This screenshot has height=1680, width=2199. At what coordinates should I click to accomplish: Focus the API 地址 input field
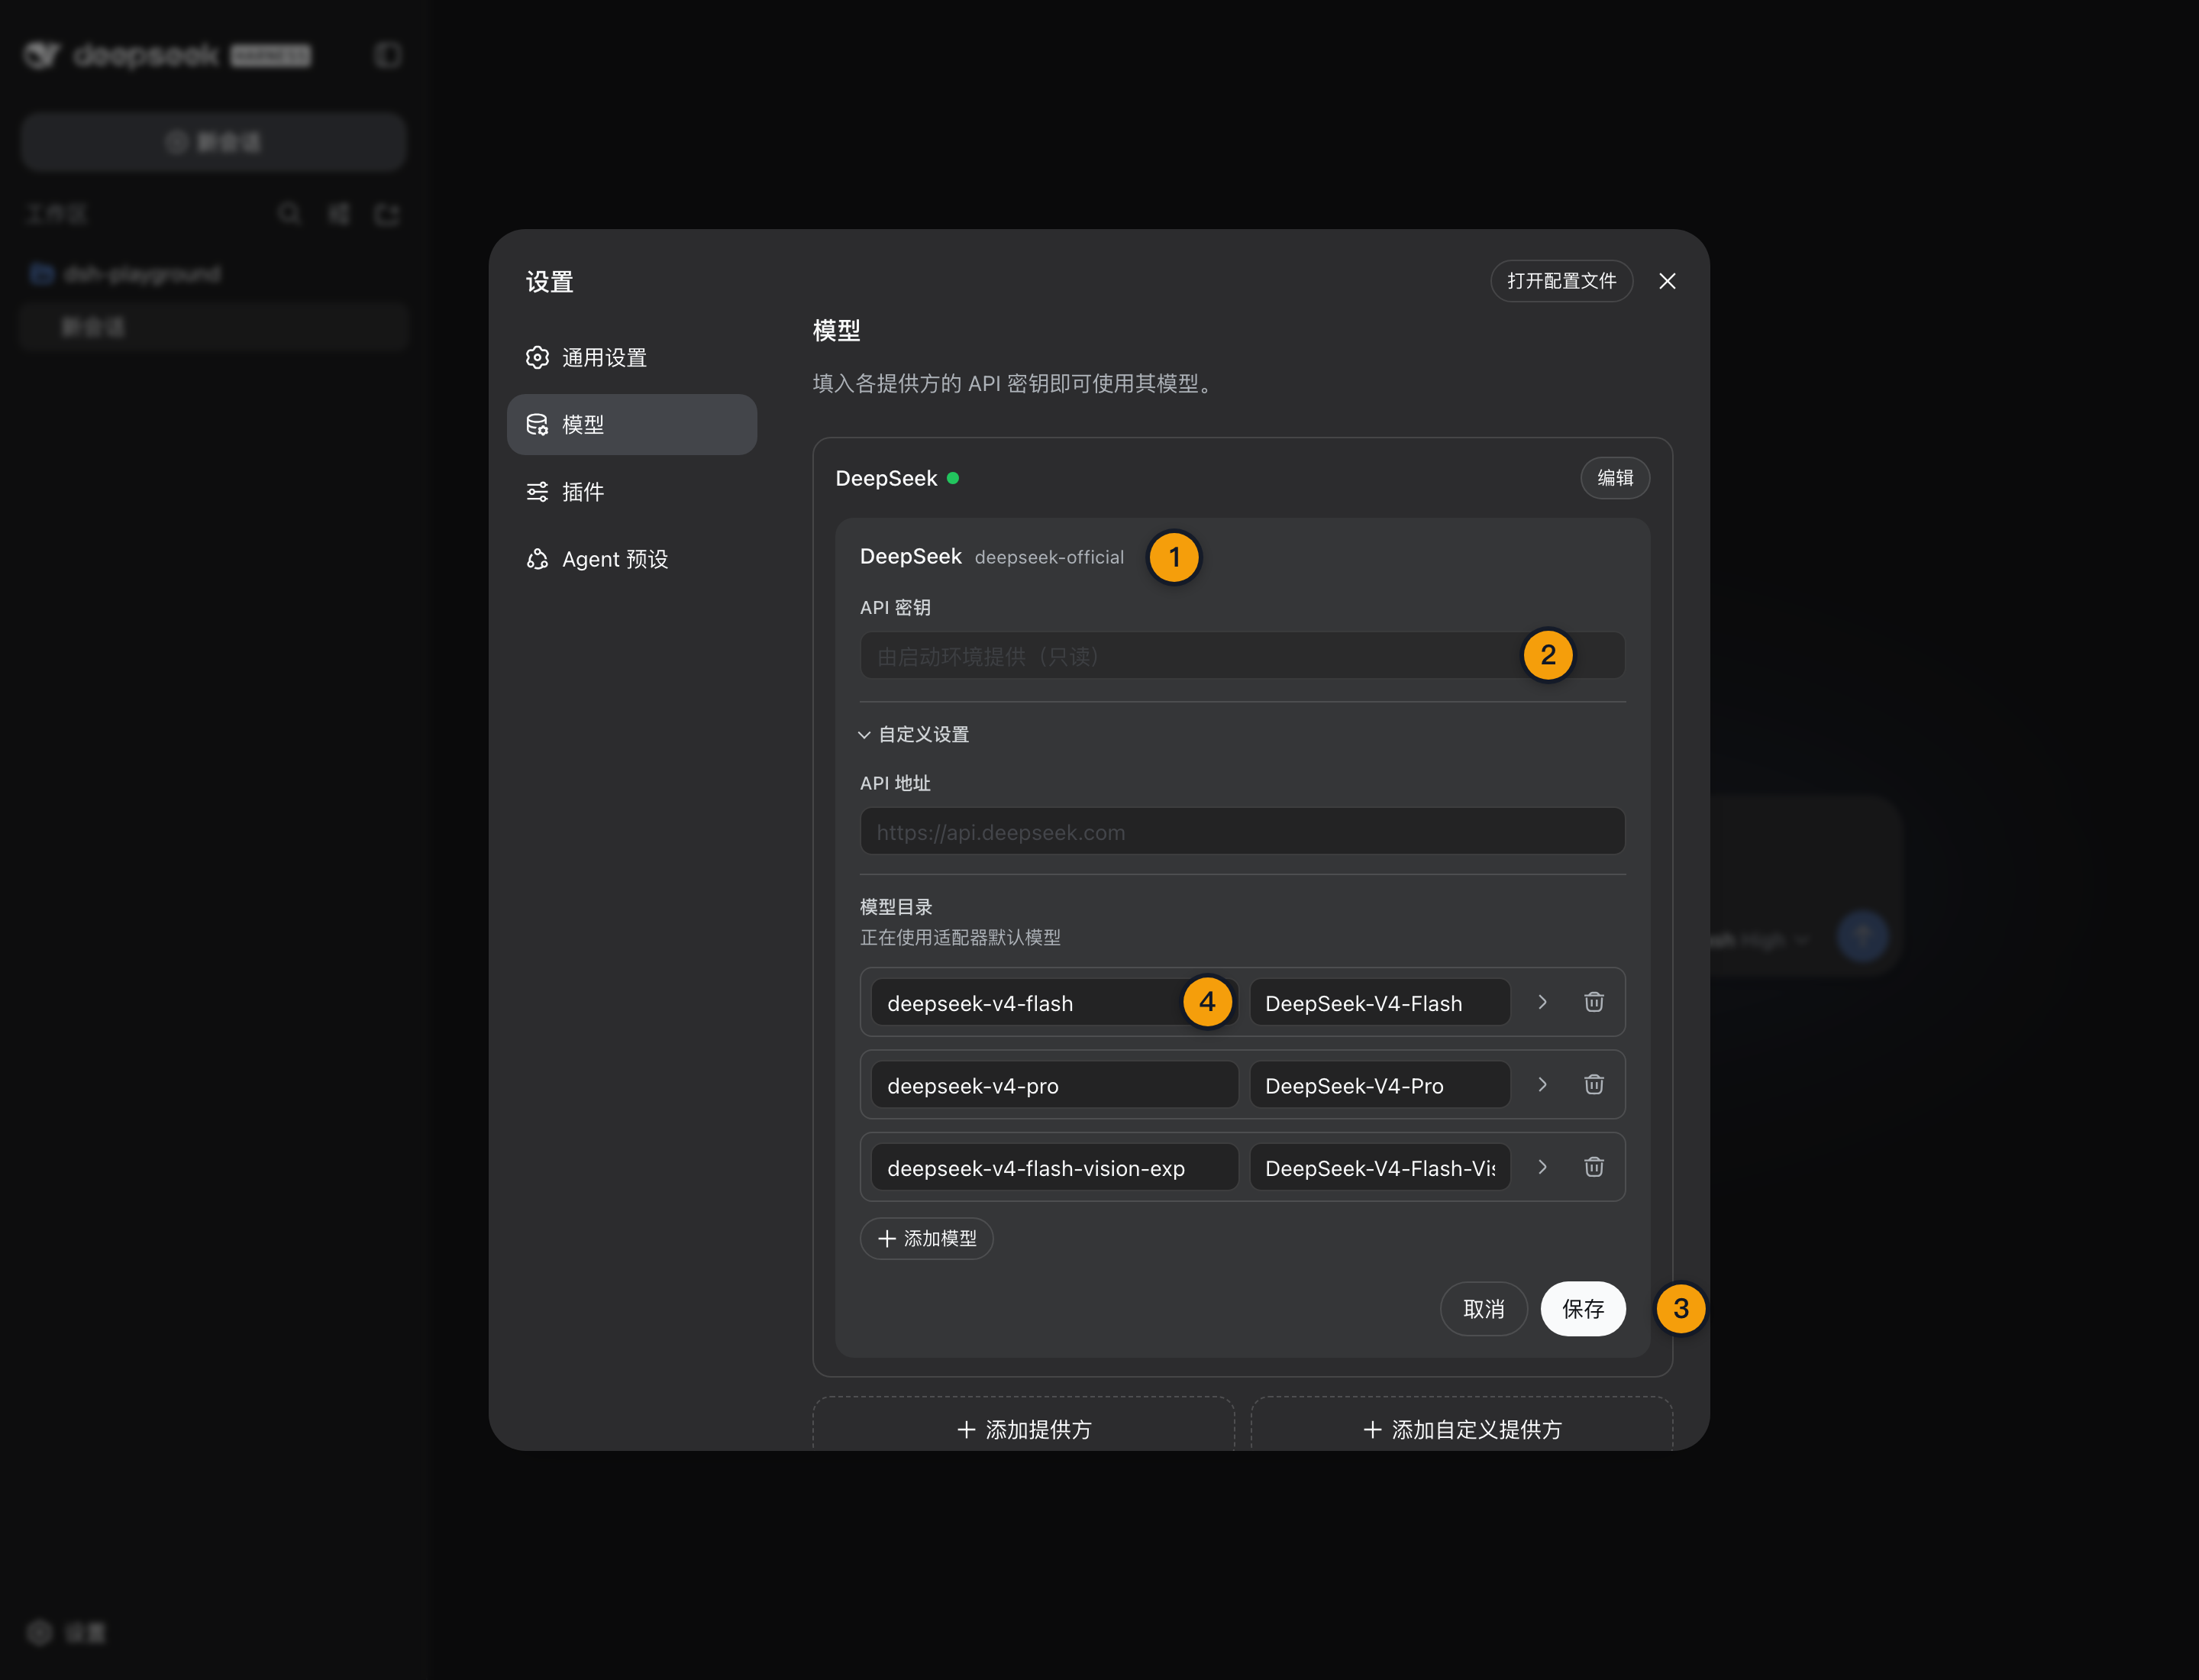(1242, 832)
